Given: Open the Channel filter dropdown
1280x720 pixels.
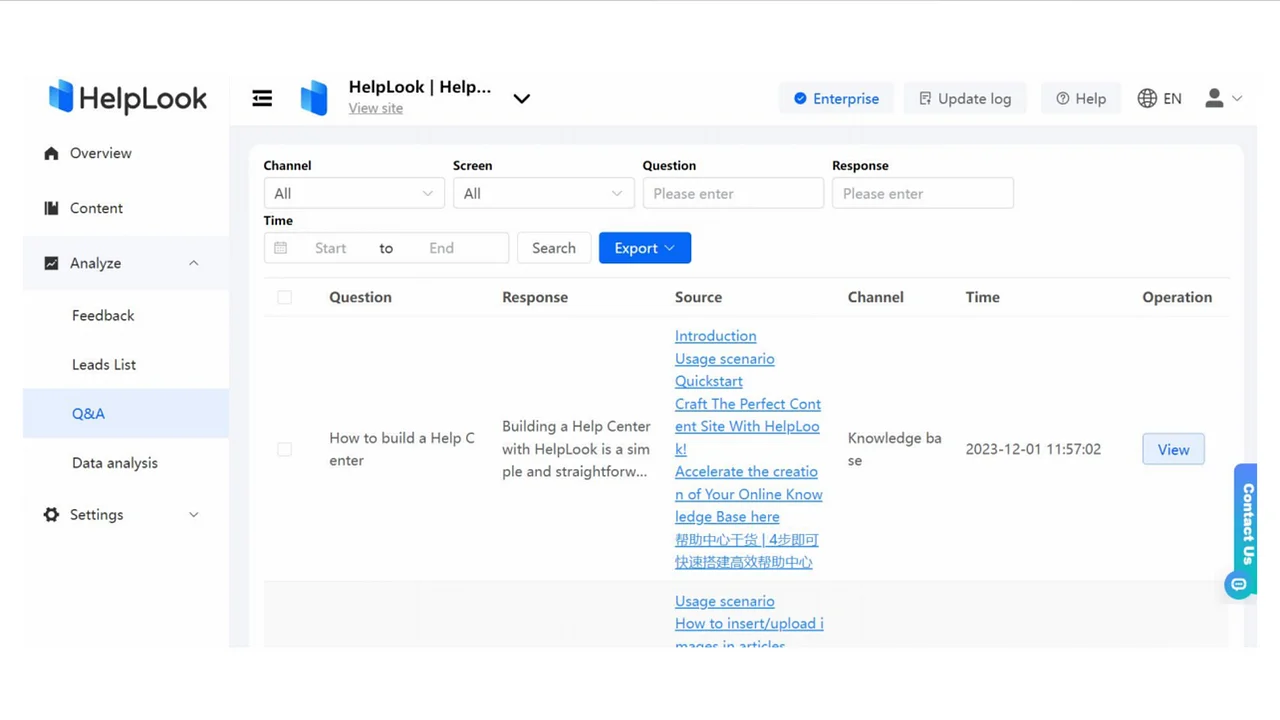Looking at the screenshot, I should pos(353,193).
